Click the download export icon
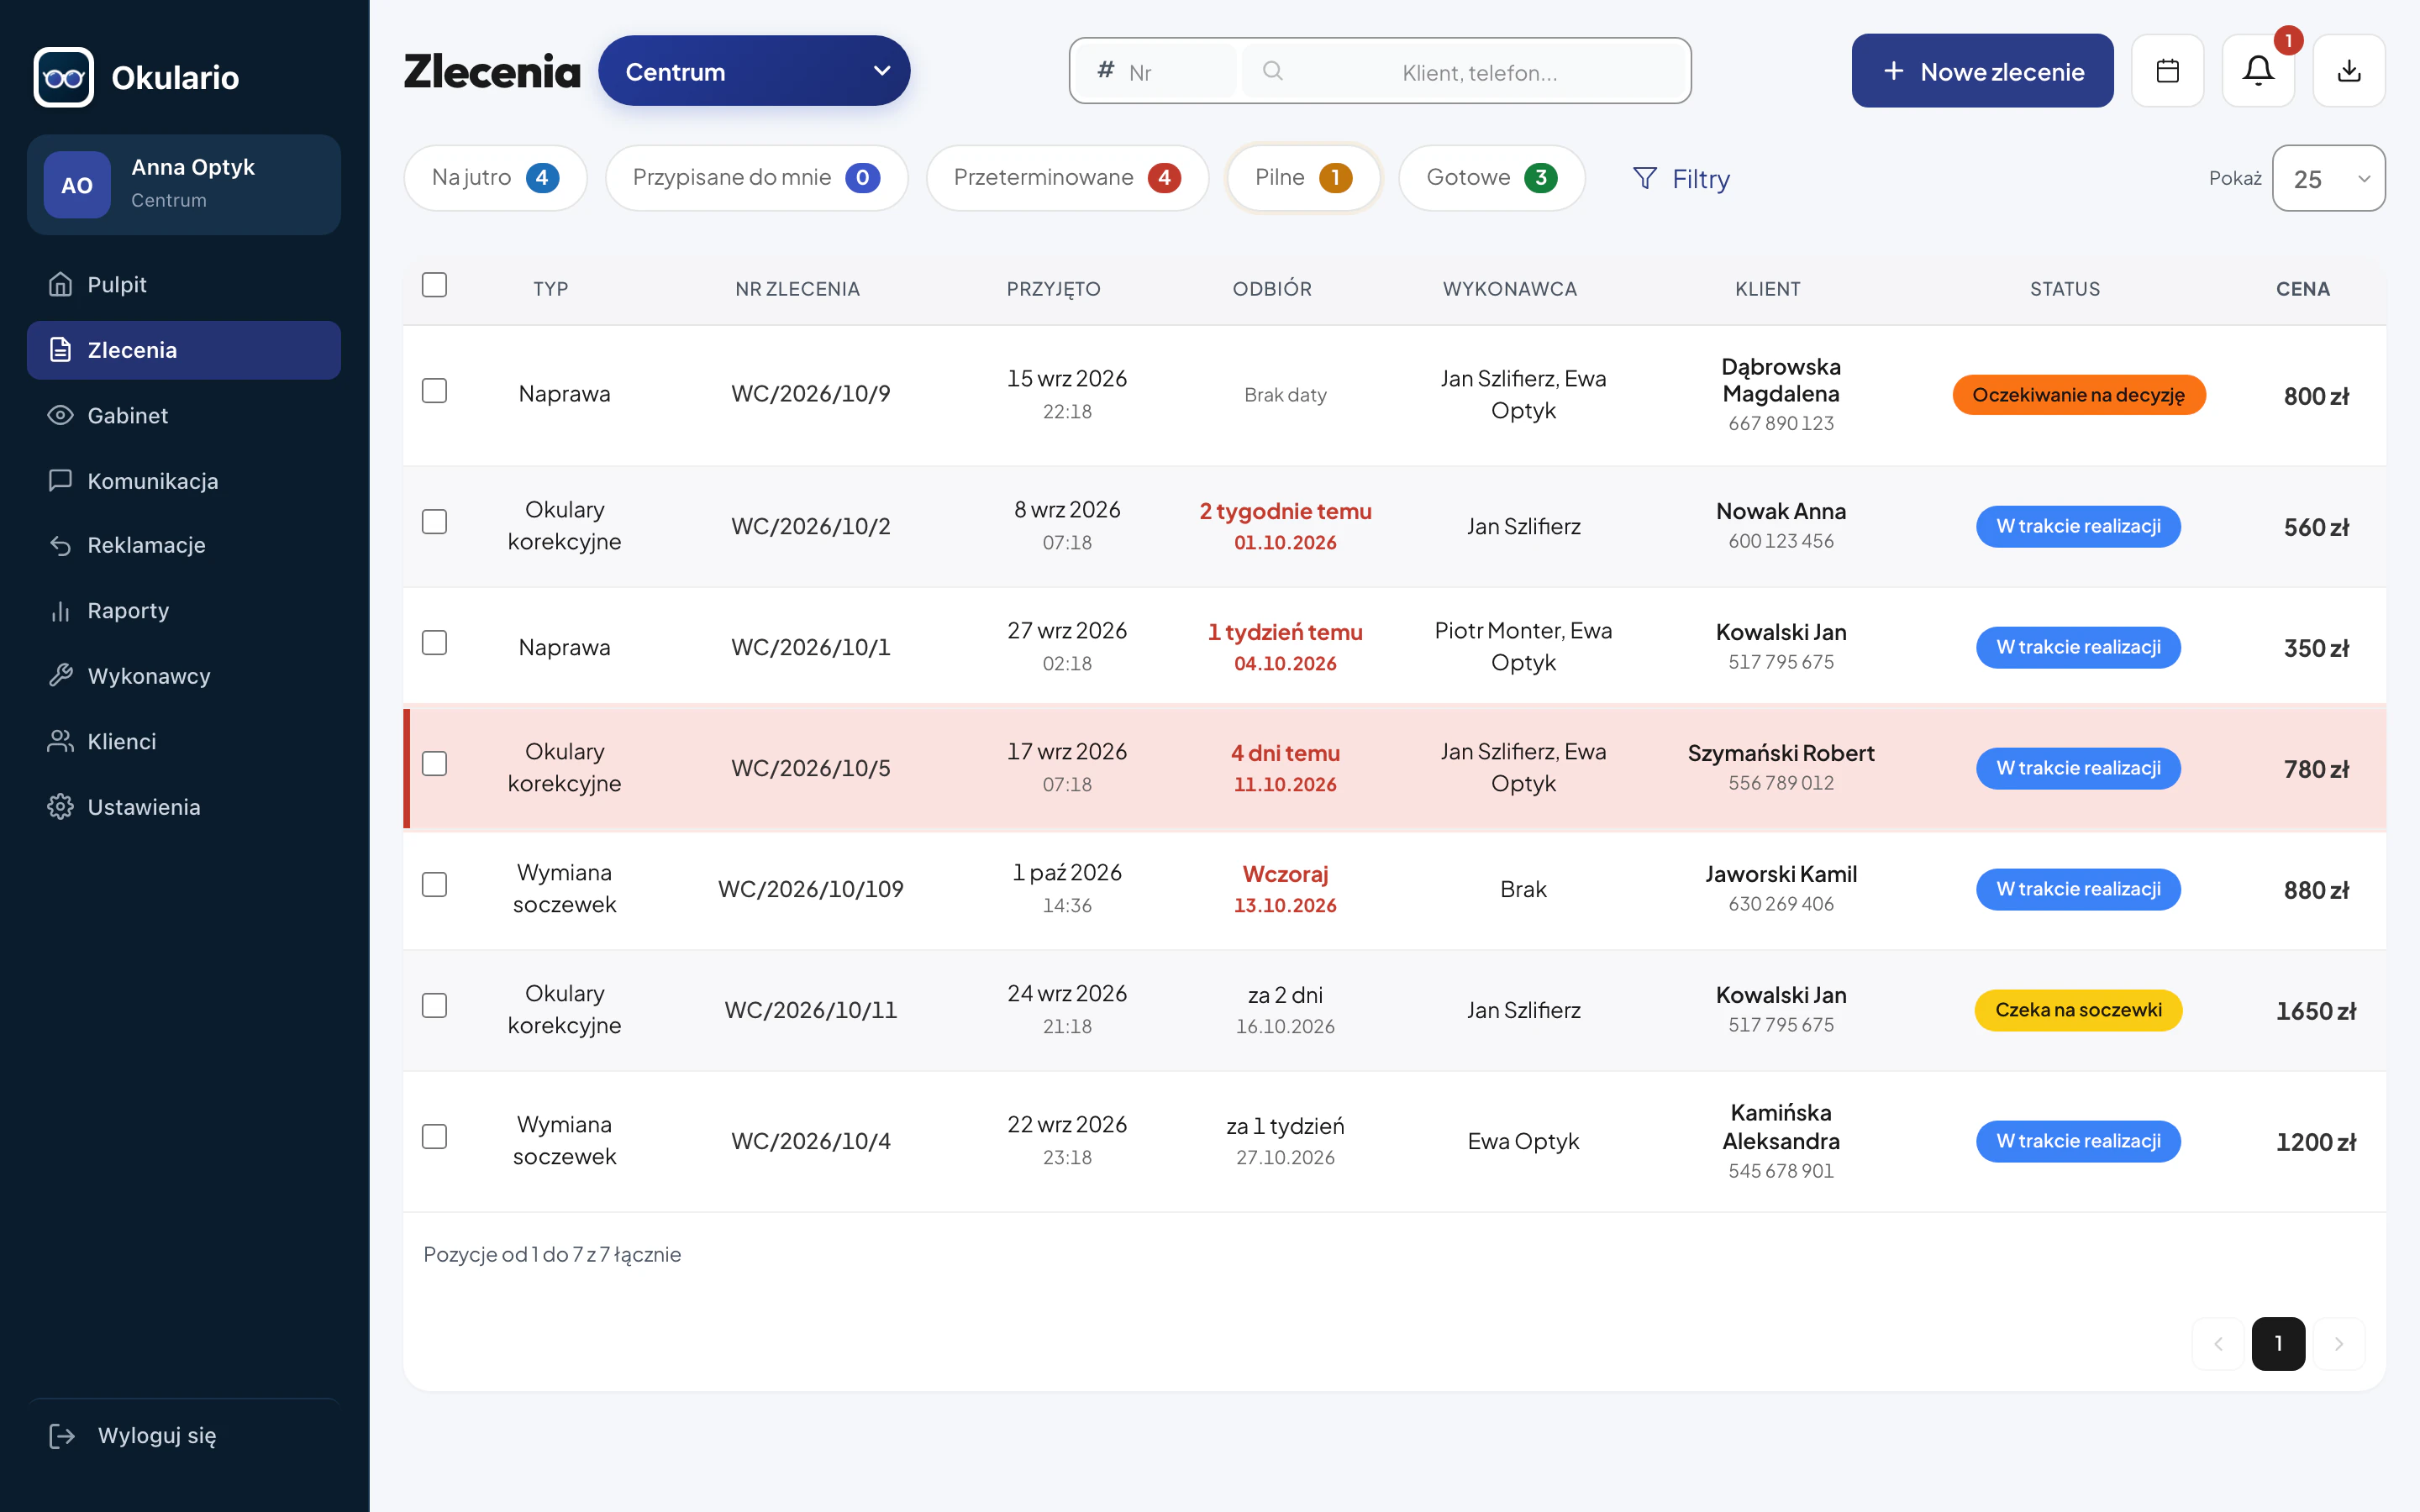Screen dimensions: 2420x1512 click(x=2349, y=71)
